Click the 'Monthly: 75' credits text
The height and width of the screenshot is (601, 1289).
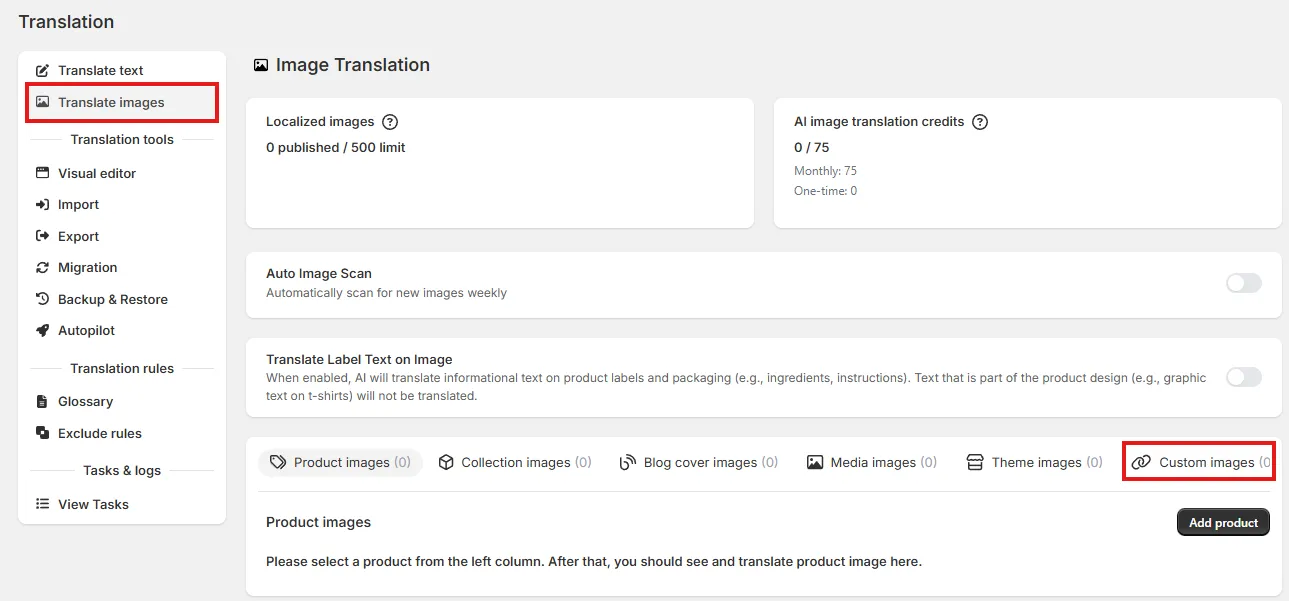[x=825, y=171]
